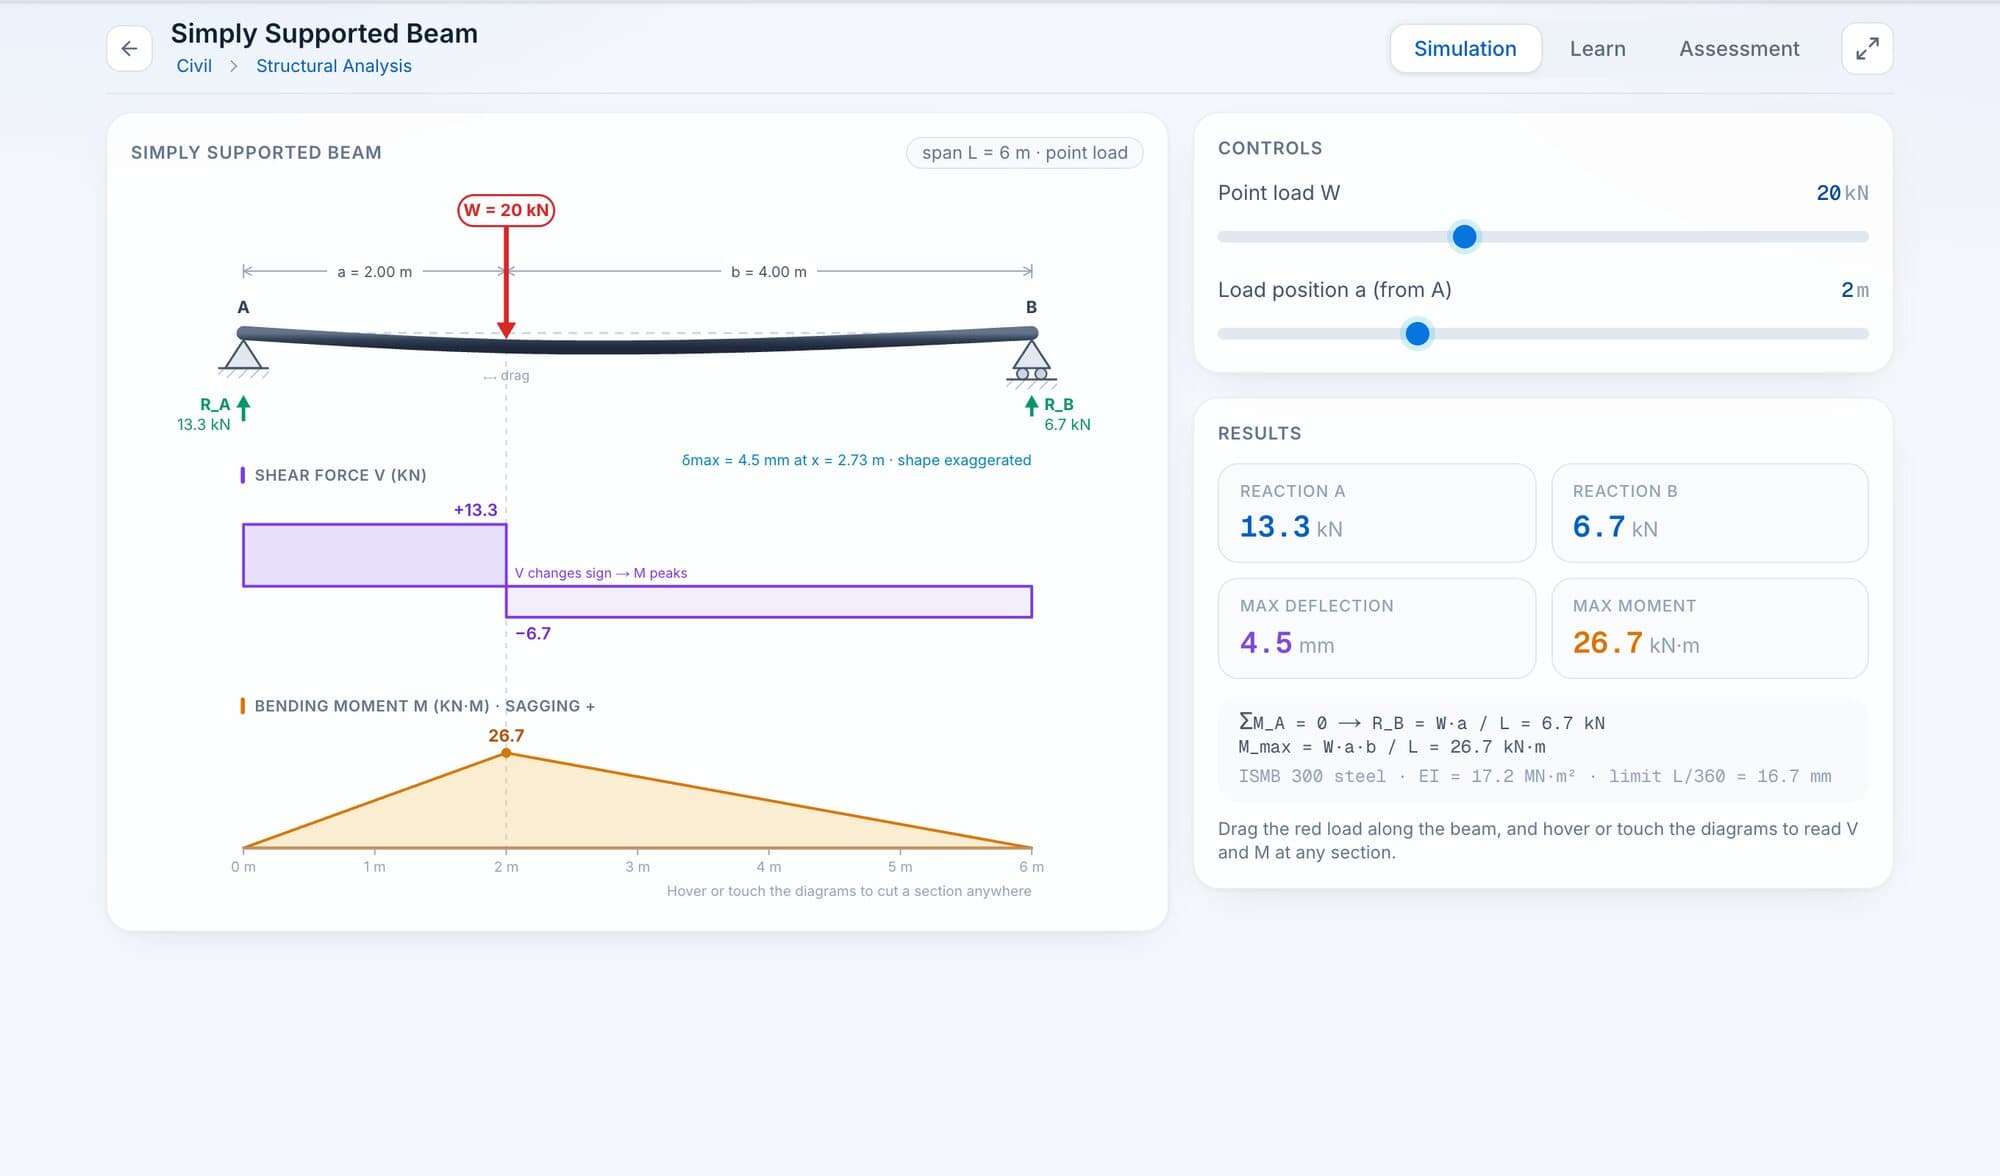Image resolution: width=2000 pixels, height=1176 pixels.
Task: Open fullscreen with the expand icon
Action: point(1867,48)
